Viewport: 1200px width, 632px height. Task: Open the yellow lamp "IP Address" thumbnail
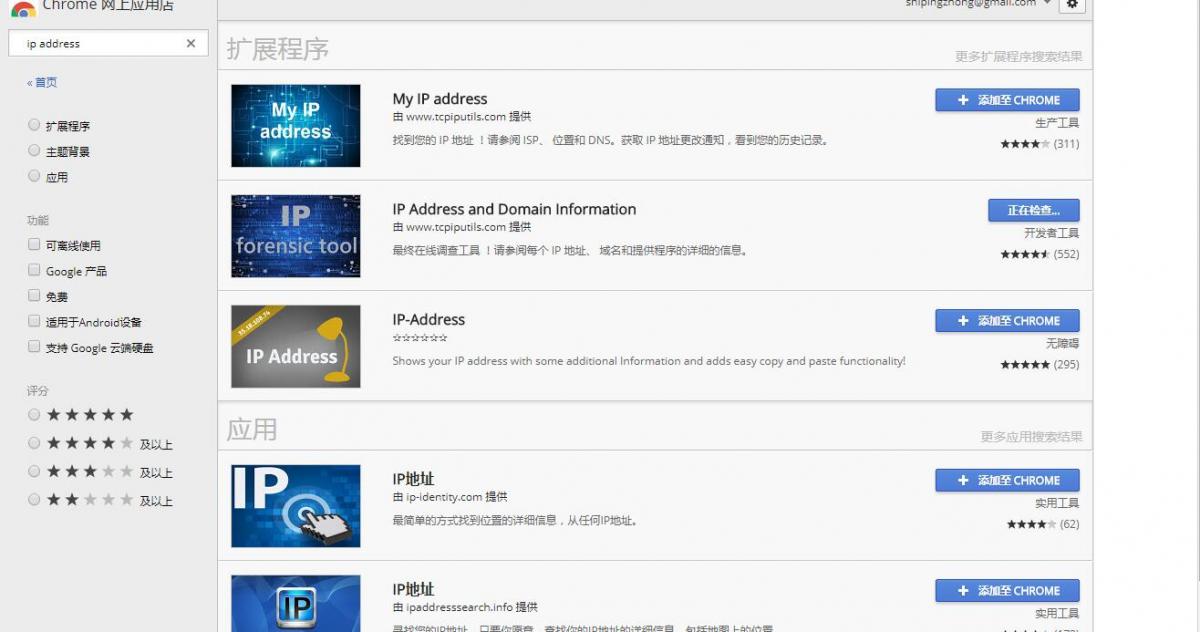(x=296, y=346)
